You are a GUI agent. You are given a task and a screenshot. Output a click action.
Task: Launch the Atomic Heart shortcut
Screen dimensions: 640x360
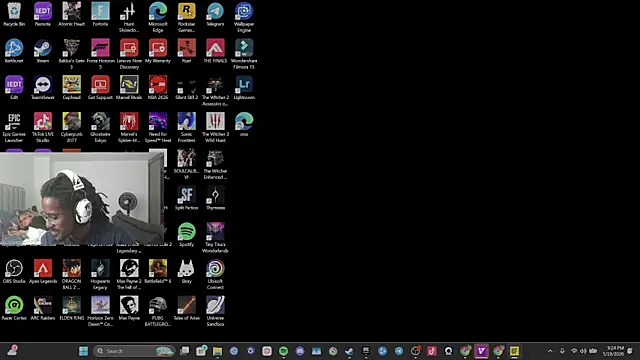pos(71,14)
